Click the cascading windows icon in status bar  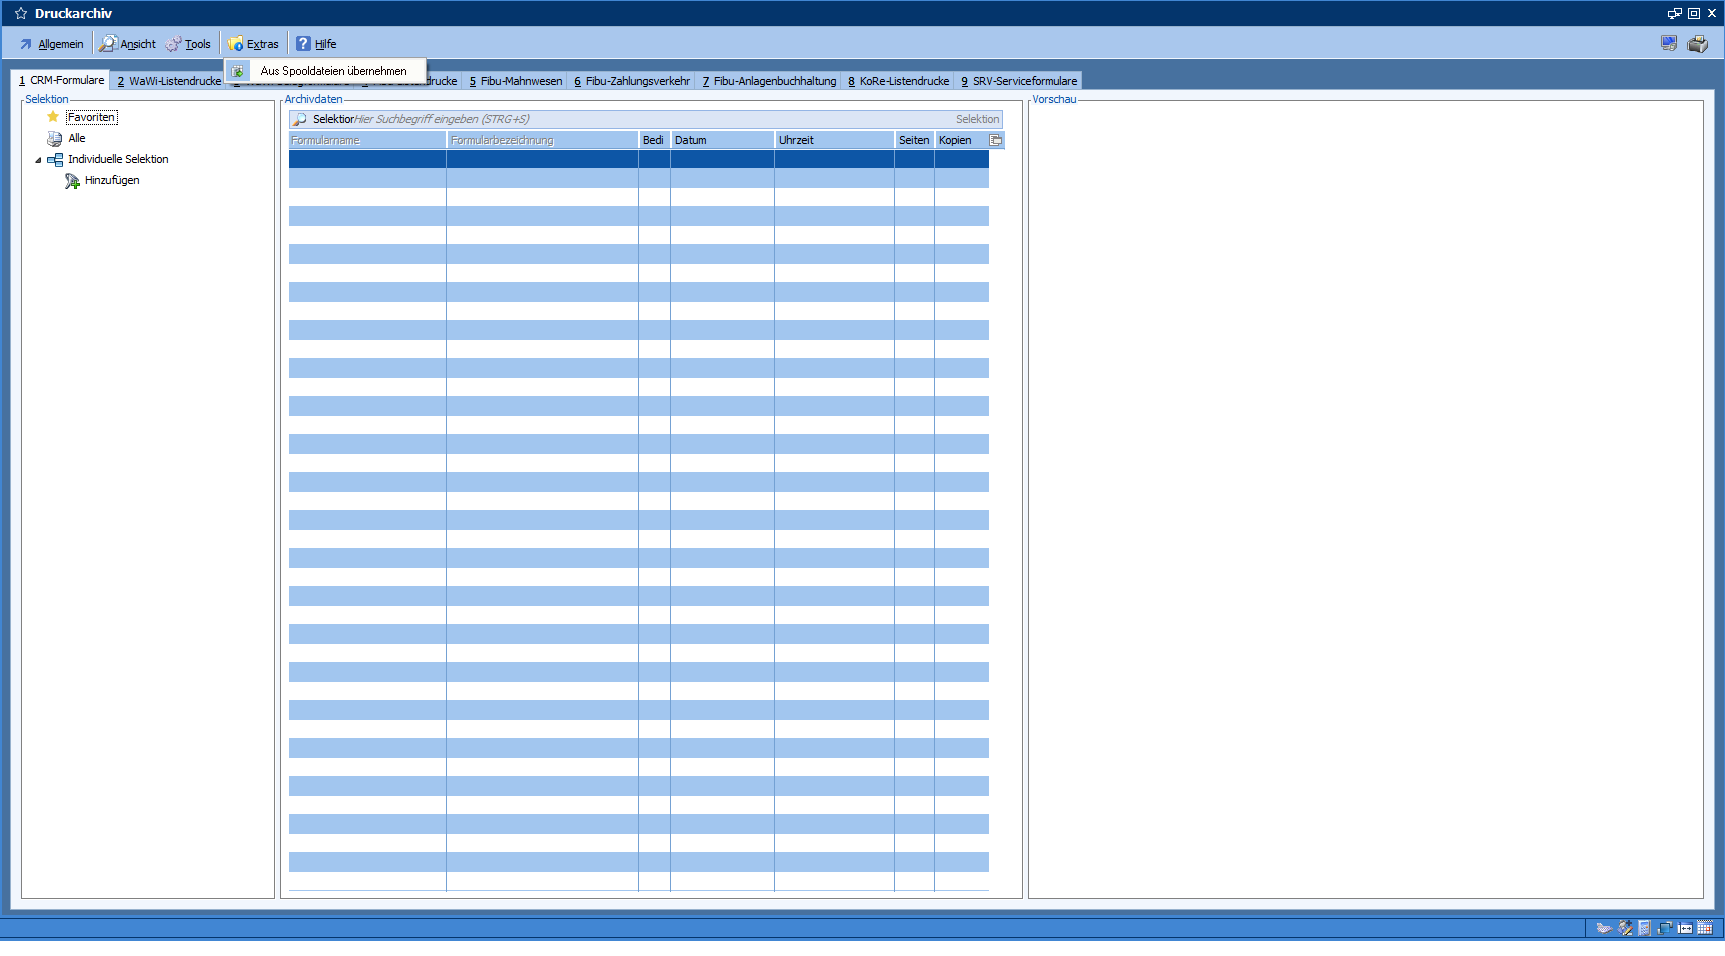[x=1665, y=928]
